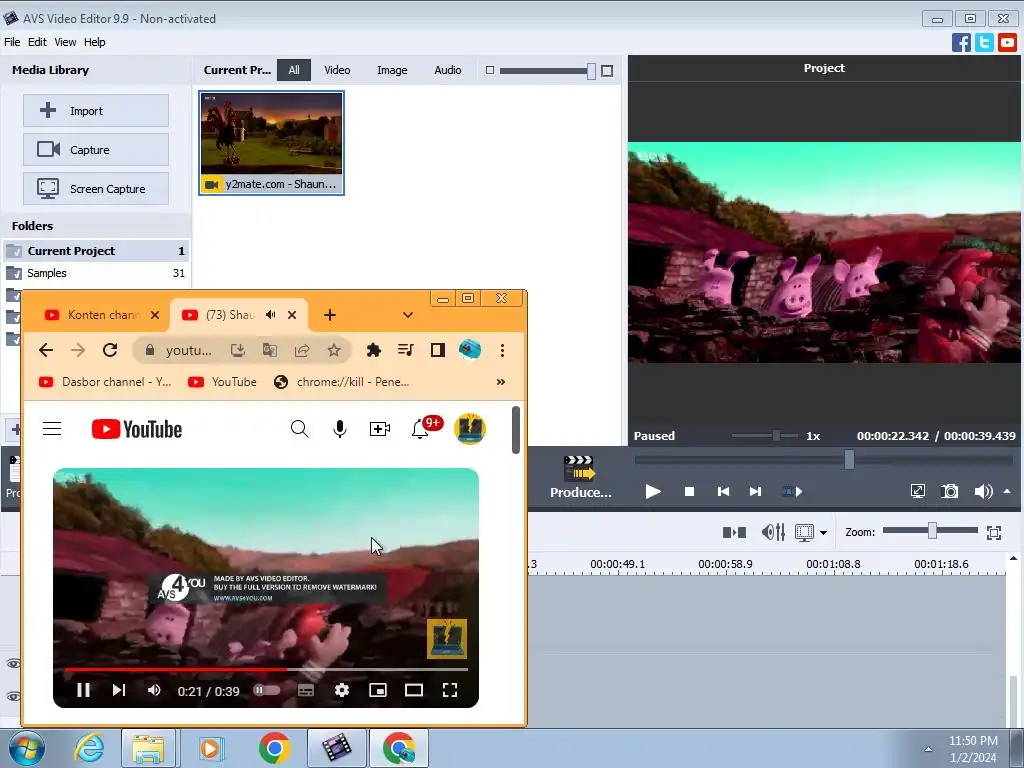Select the Samples folder
The image size is (1024, 768).
pyautogui.click(x=96, y=273)
